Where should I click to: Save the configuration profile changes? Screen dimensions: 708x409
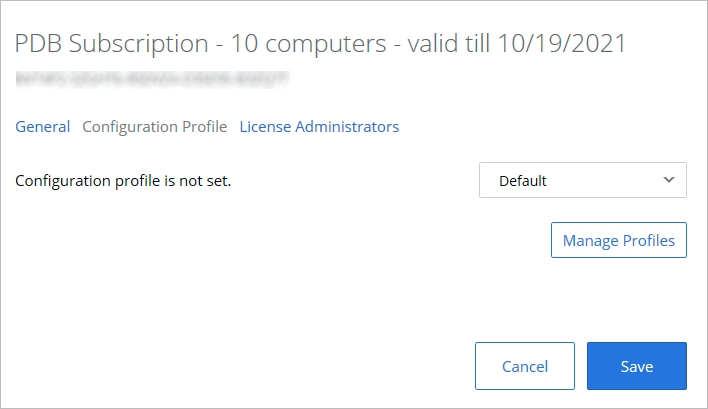(x=636, y=366)
